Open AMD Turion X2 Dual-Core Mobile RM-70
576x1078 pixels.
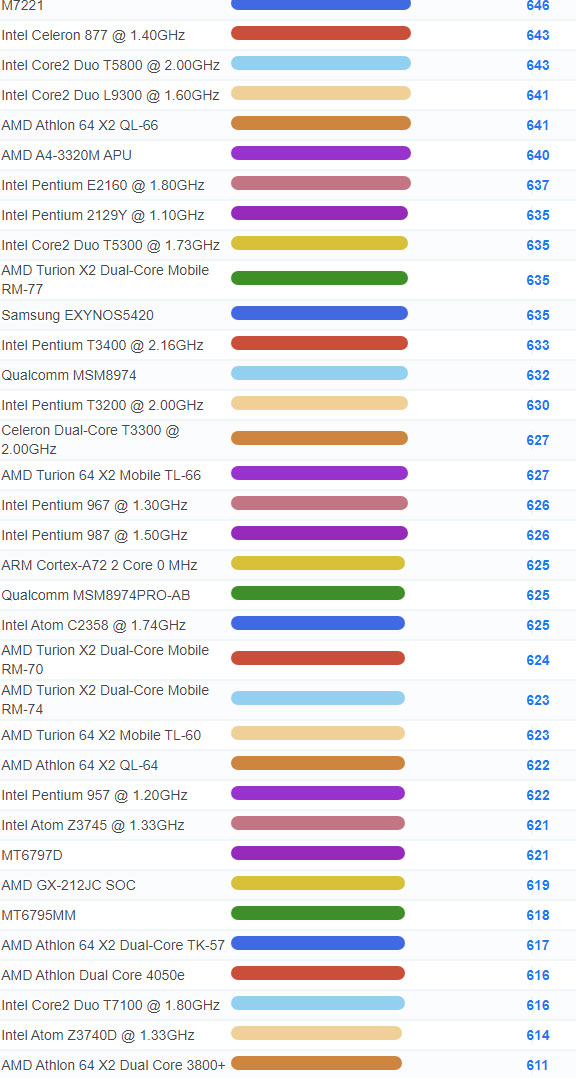tap(105, 660)
